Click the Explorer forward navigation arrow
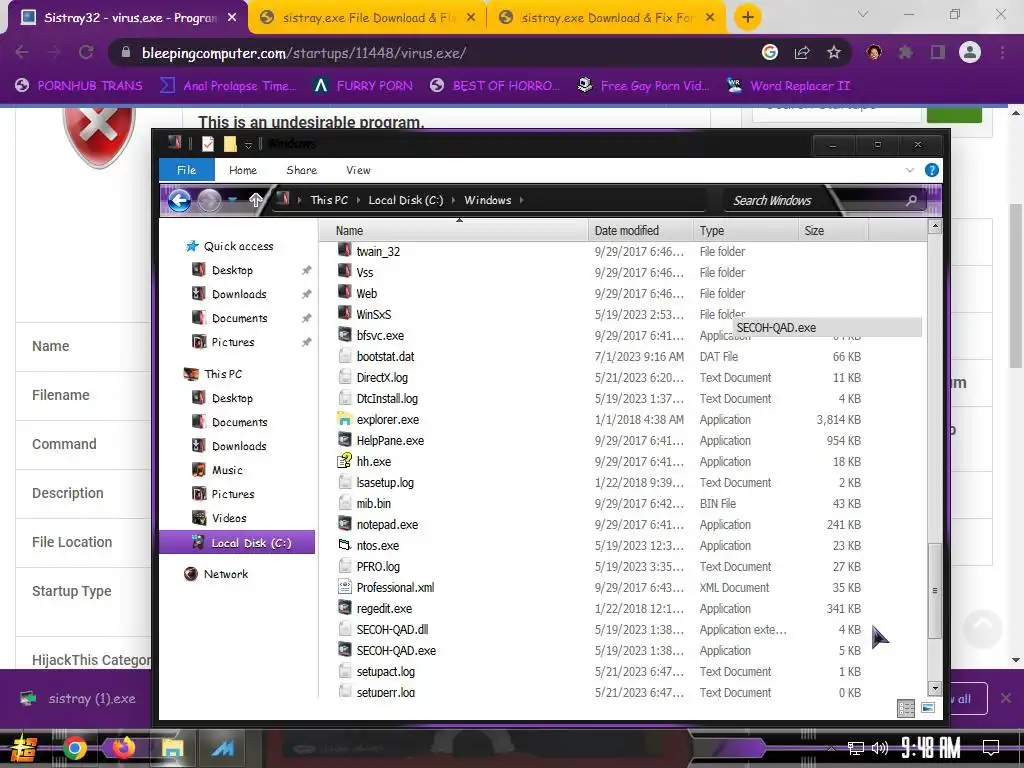The image size is (1024, 768). 209,200
